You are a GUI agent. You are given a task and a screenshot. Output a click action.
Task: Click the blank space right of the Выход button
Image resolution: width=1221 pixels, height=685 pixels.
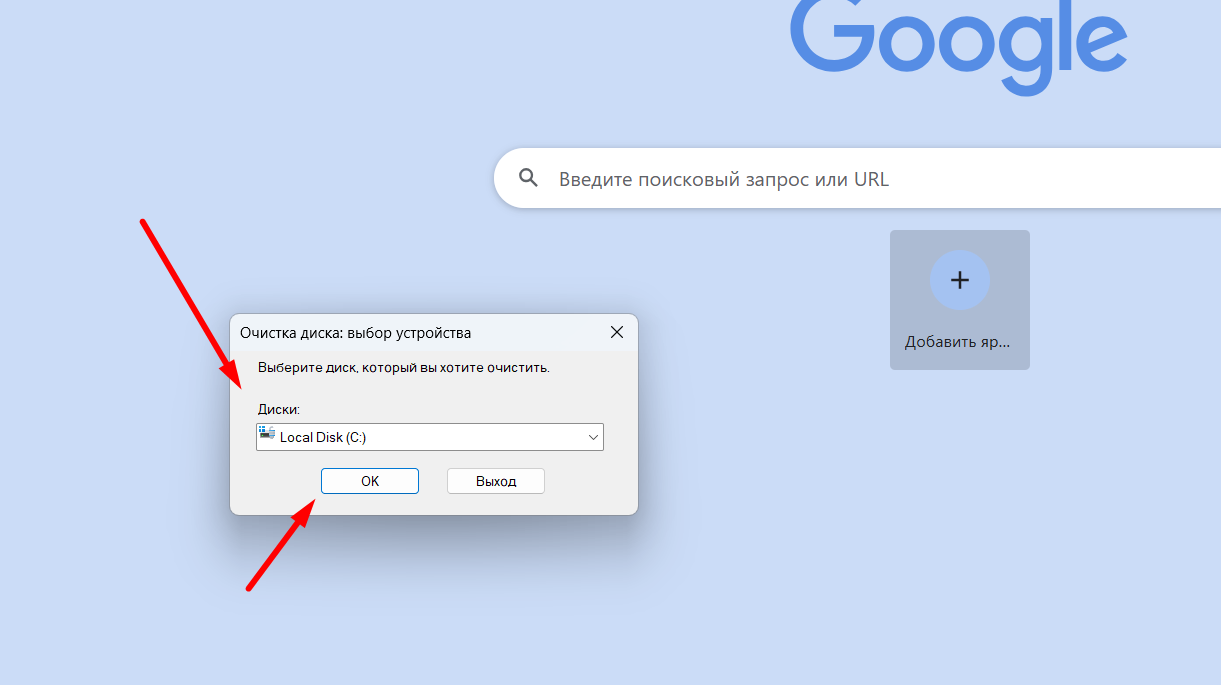click(x=590, y=481)
